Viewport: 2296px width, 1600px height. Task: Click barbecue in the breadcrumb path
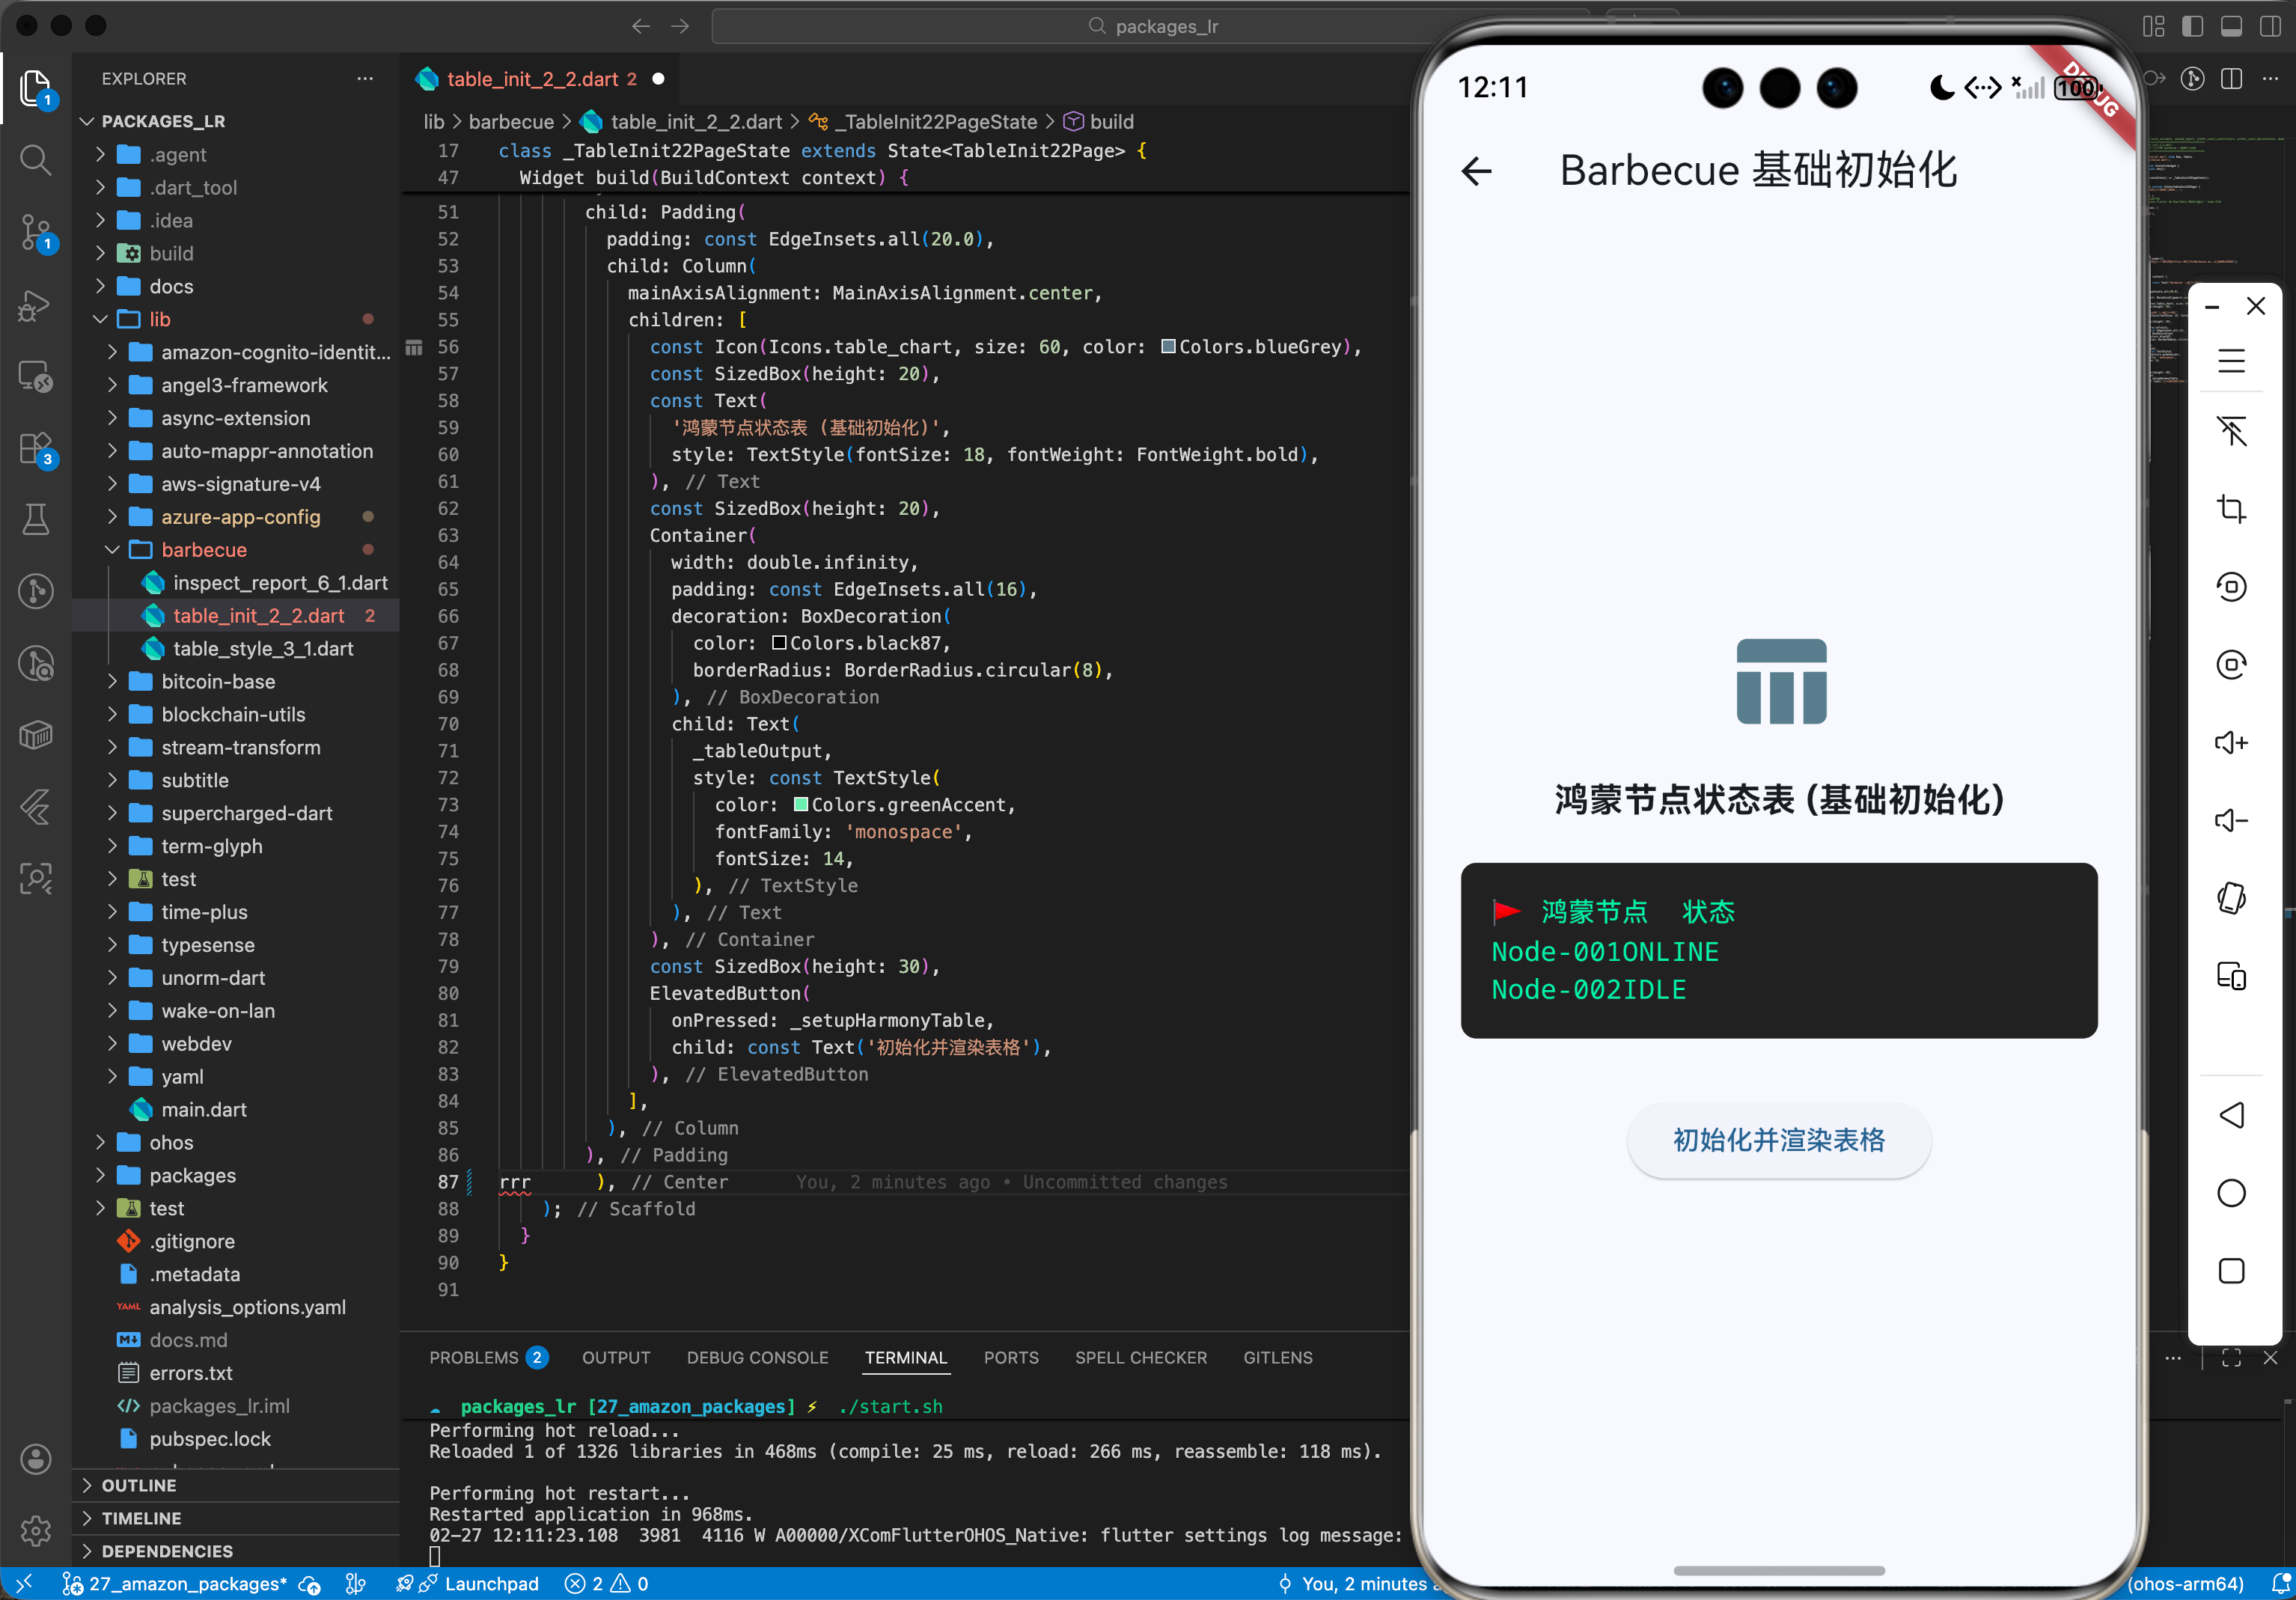click(x=511, y=121)
